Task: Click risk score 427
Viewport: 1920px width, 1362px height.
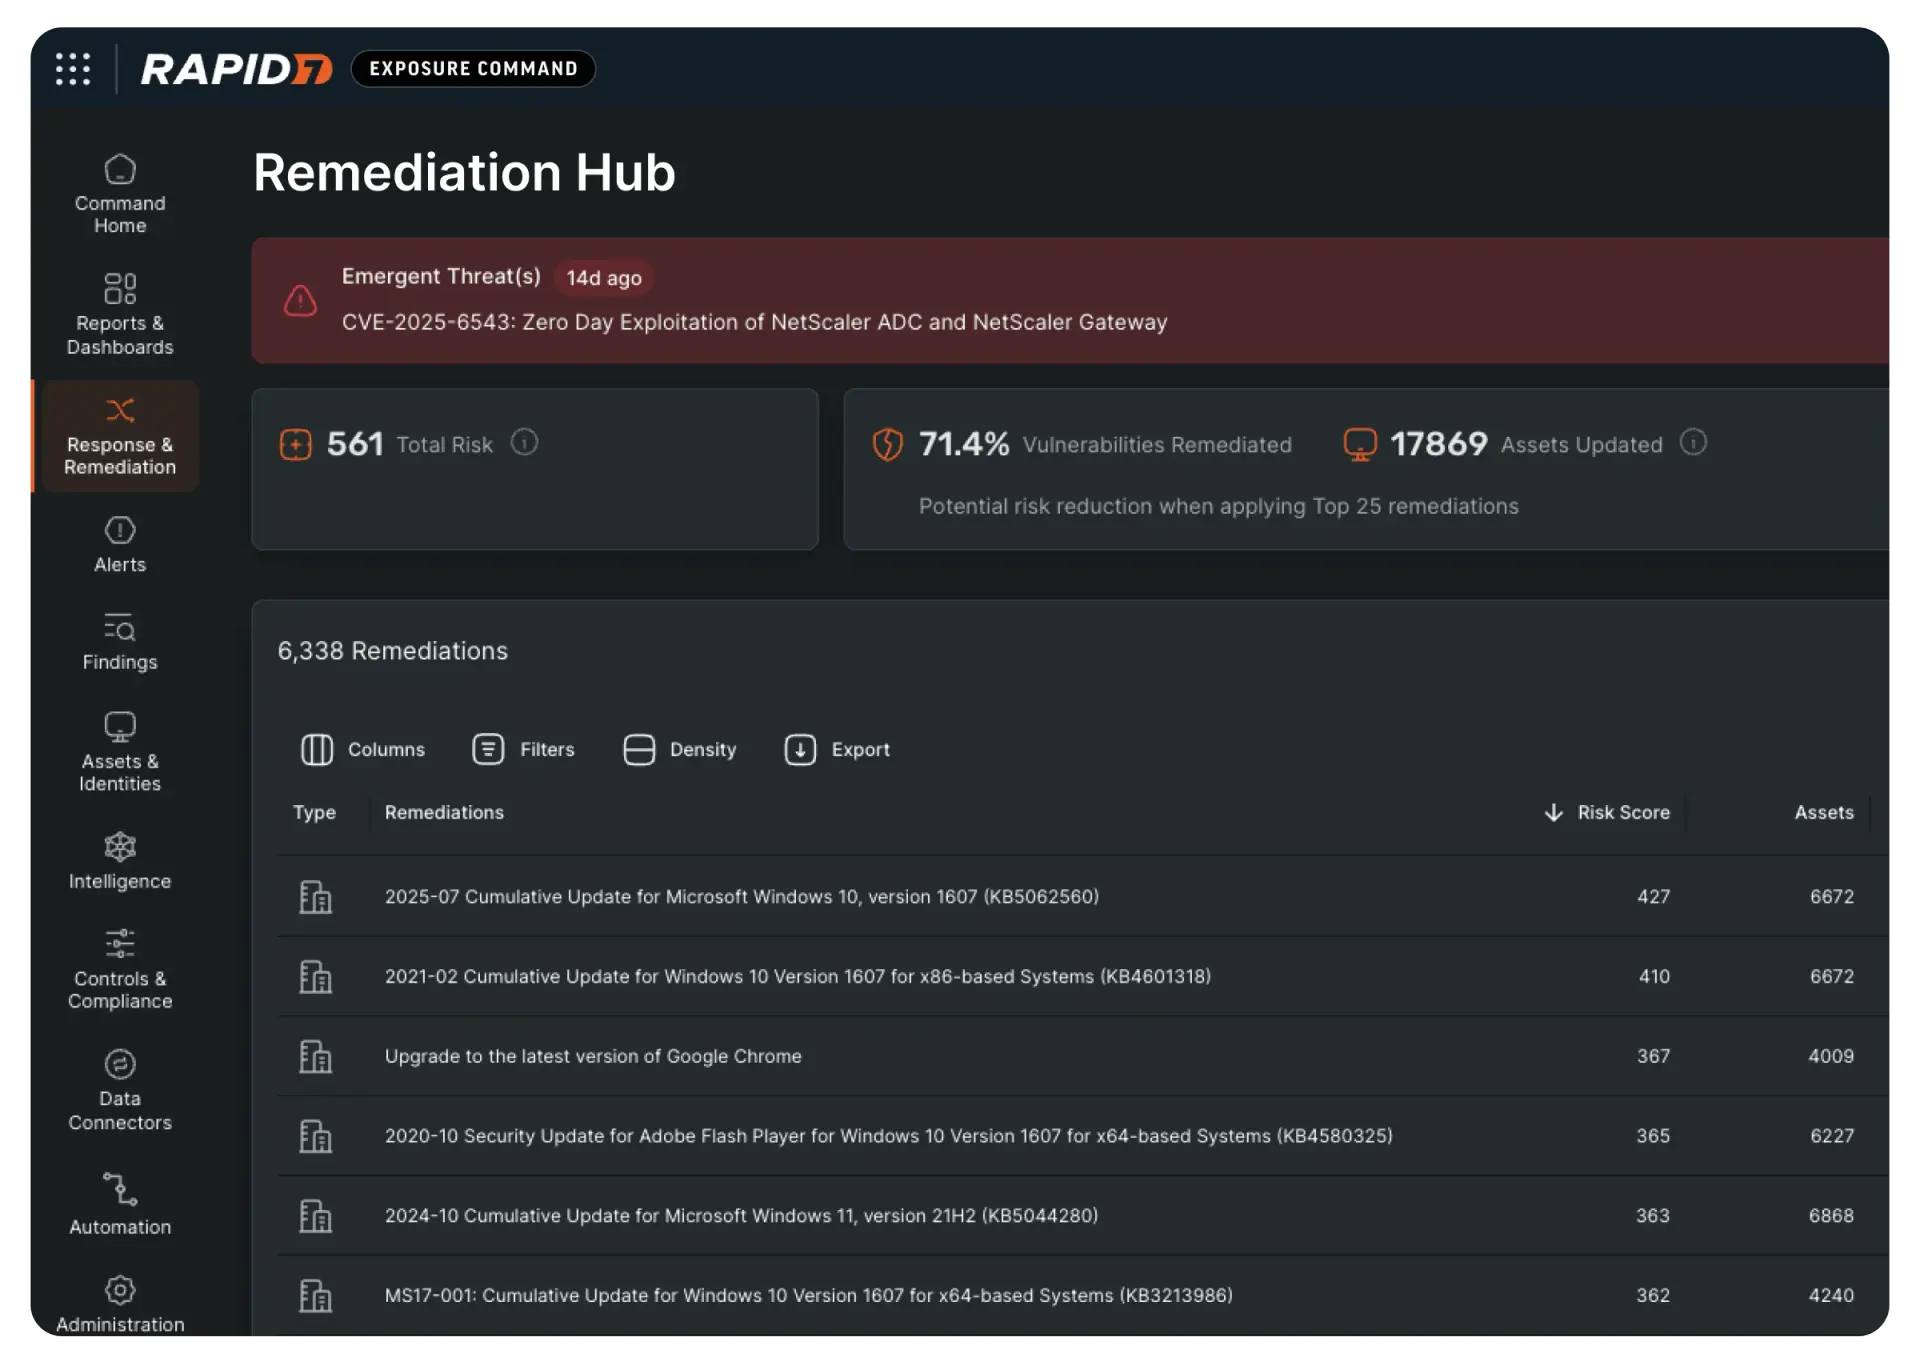Action: click(x=1653, y=896)
